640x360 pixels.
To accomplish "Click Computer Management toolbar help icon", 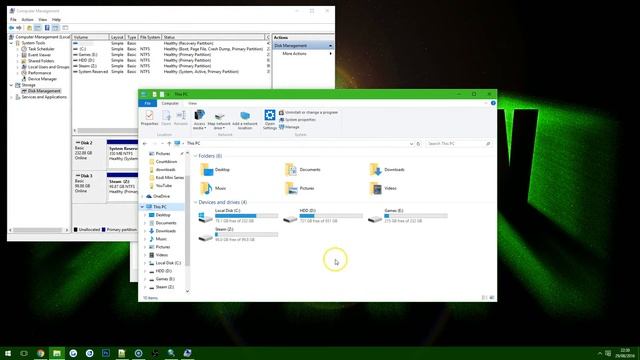I will pos(47,28).
